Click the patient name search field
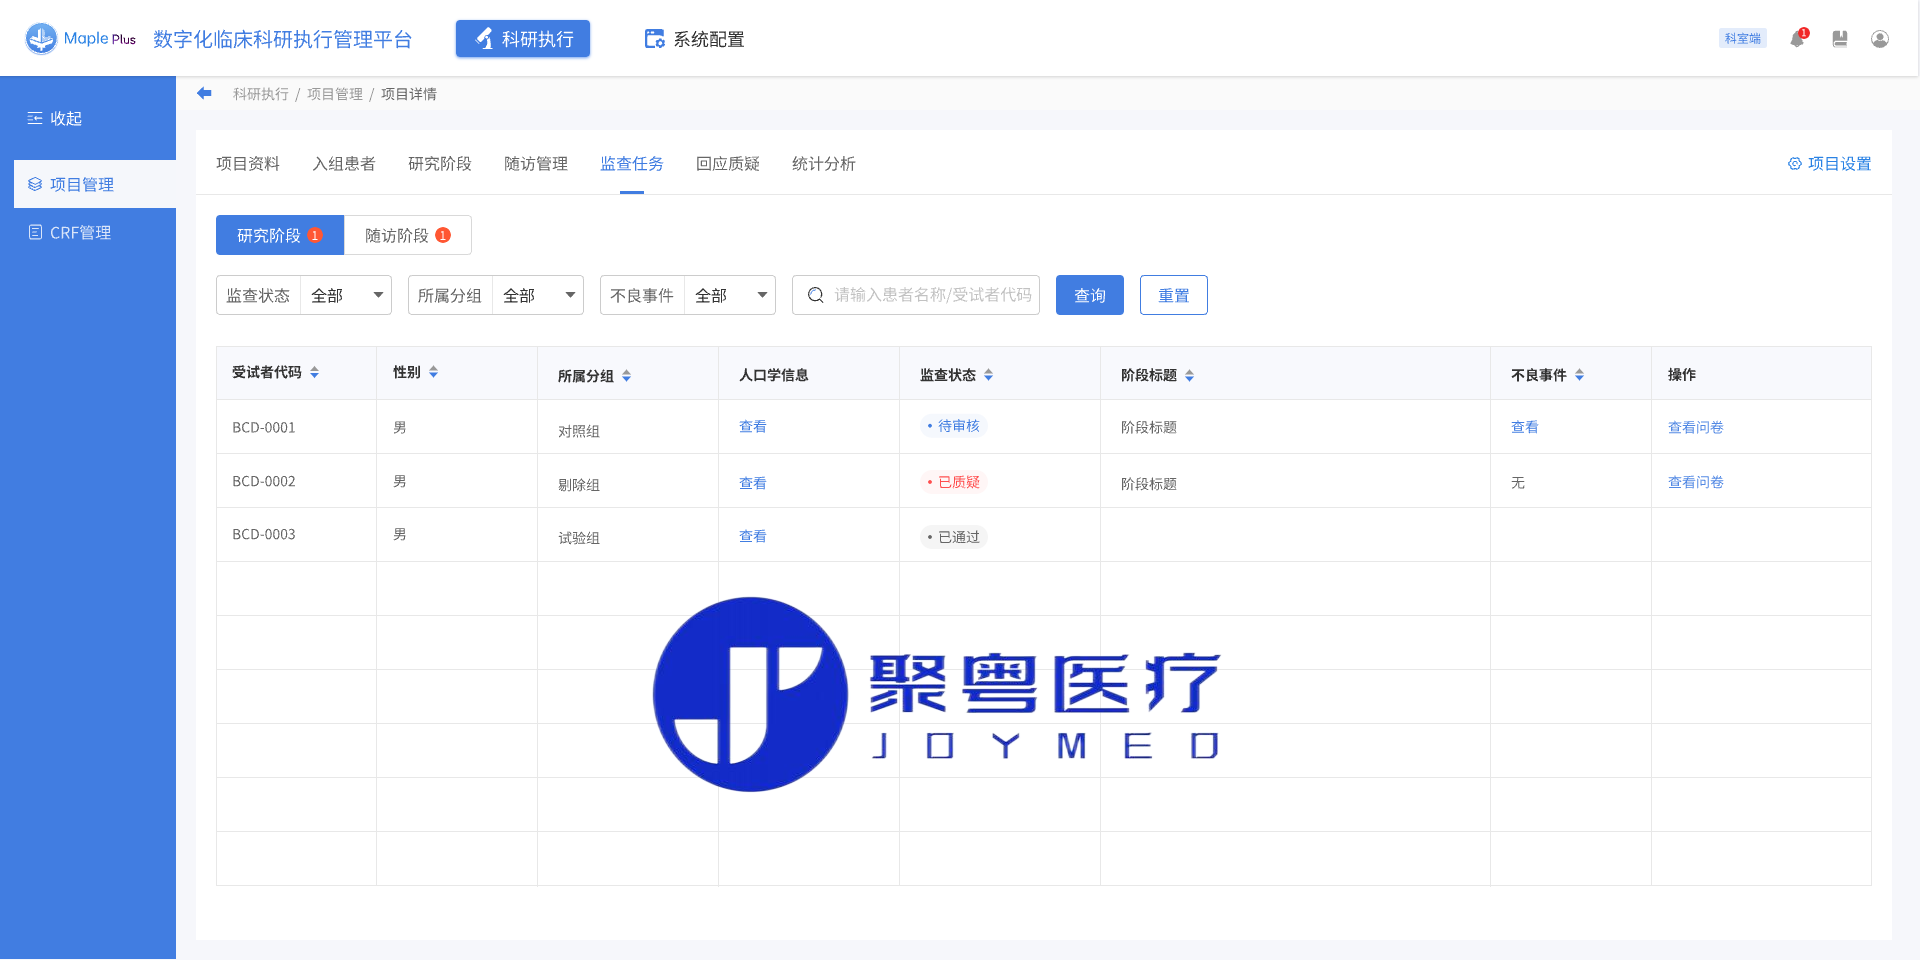 [930, 295]
